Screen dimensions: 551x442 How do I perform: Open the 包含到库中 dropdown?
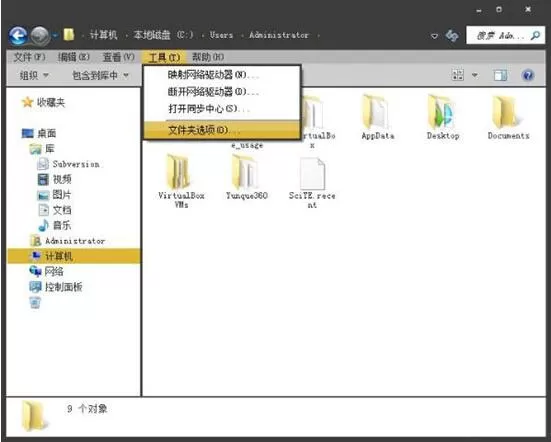[100, 75]
